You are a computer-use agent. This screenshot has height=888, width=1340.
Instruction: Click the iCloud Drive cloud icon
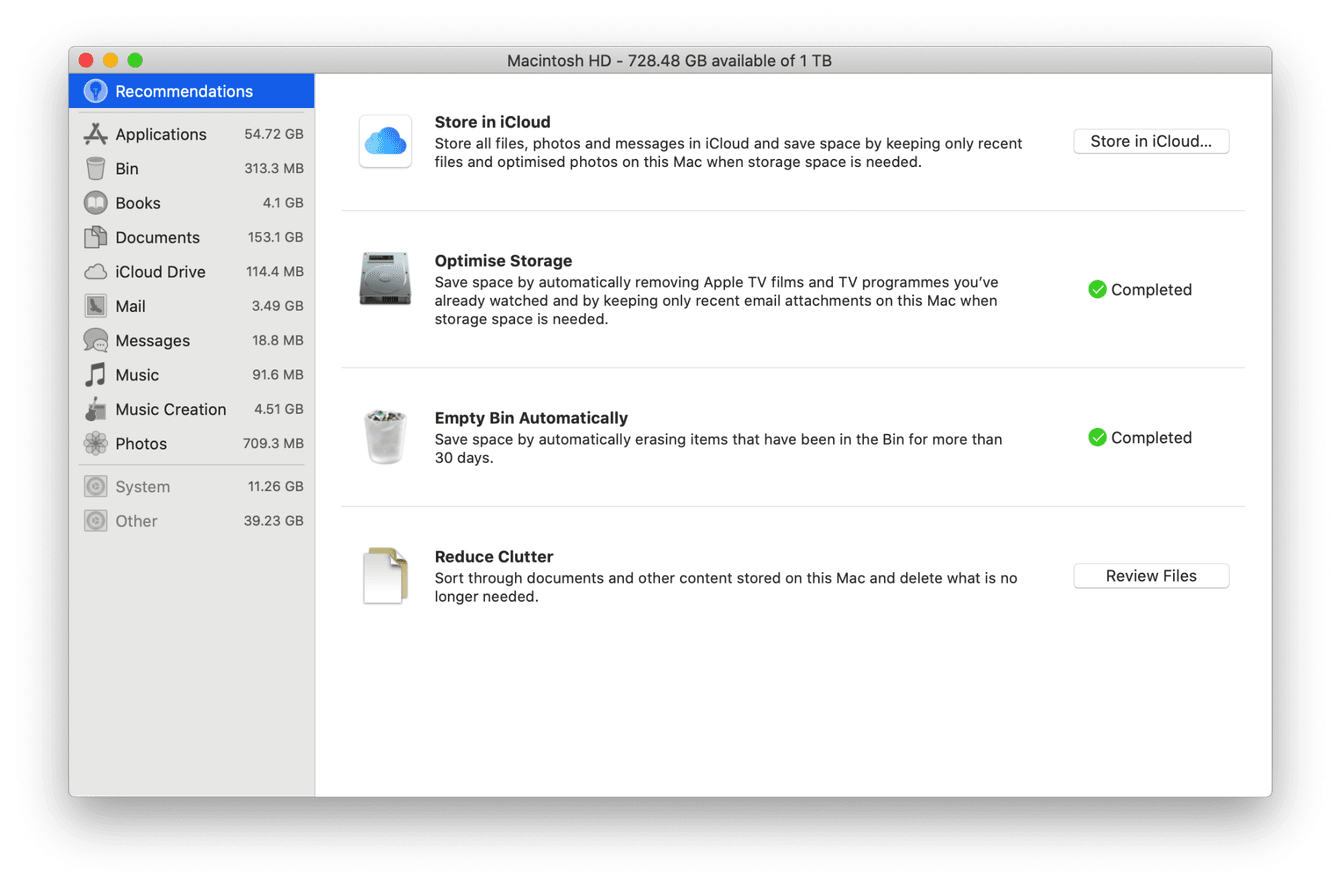pyautogui.click(x=96, y=271)
